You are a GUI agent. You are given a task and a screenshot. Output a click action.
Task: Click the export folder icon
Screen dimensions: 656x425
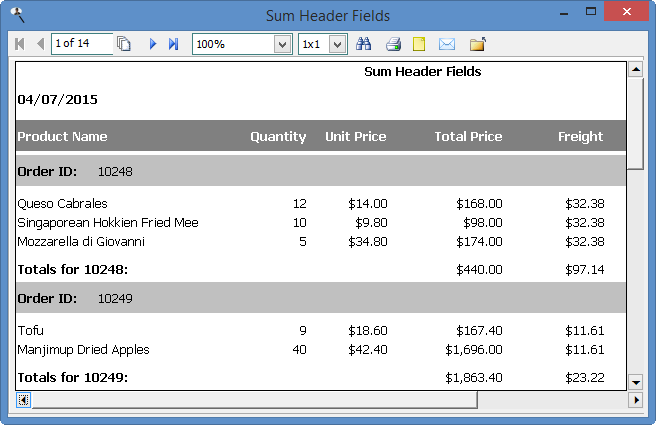tap(477, 44)
